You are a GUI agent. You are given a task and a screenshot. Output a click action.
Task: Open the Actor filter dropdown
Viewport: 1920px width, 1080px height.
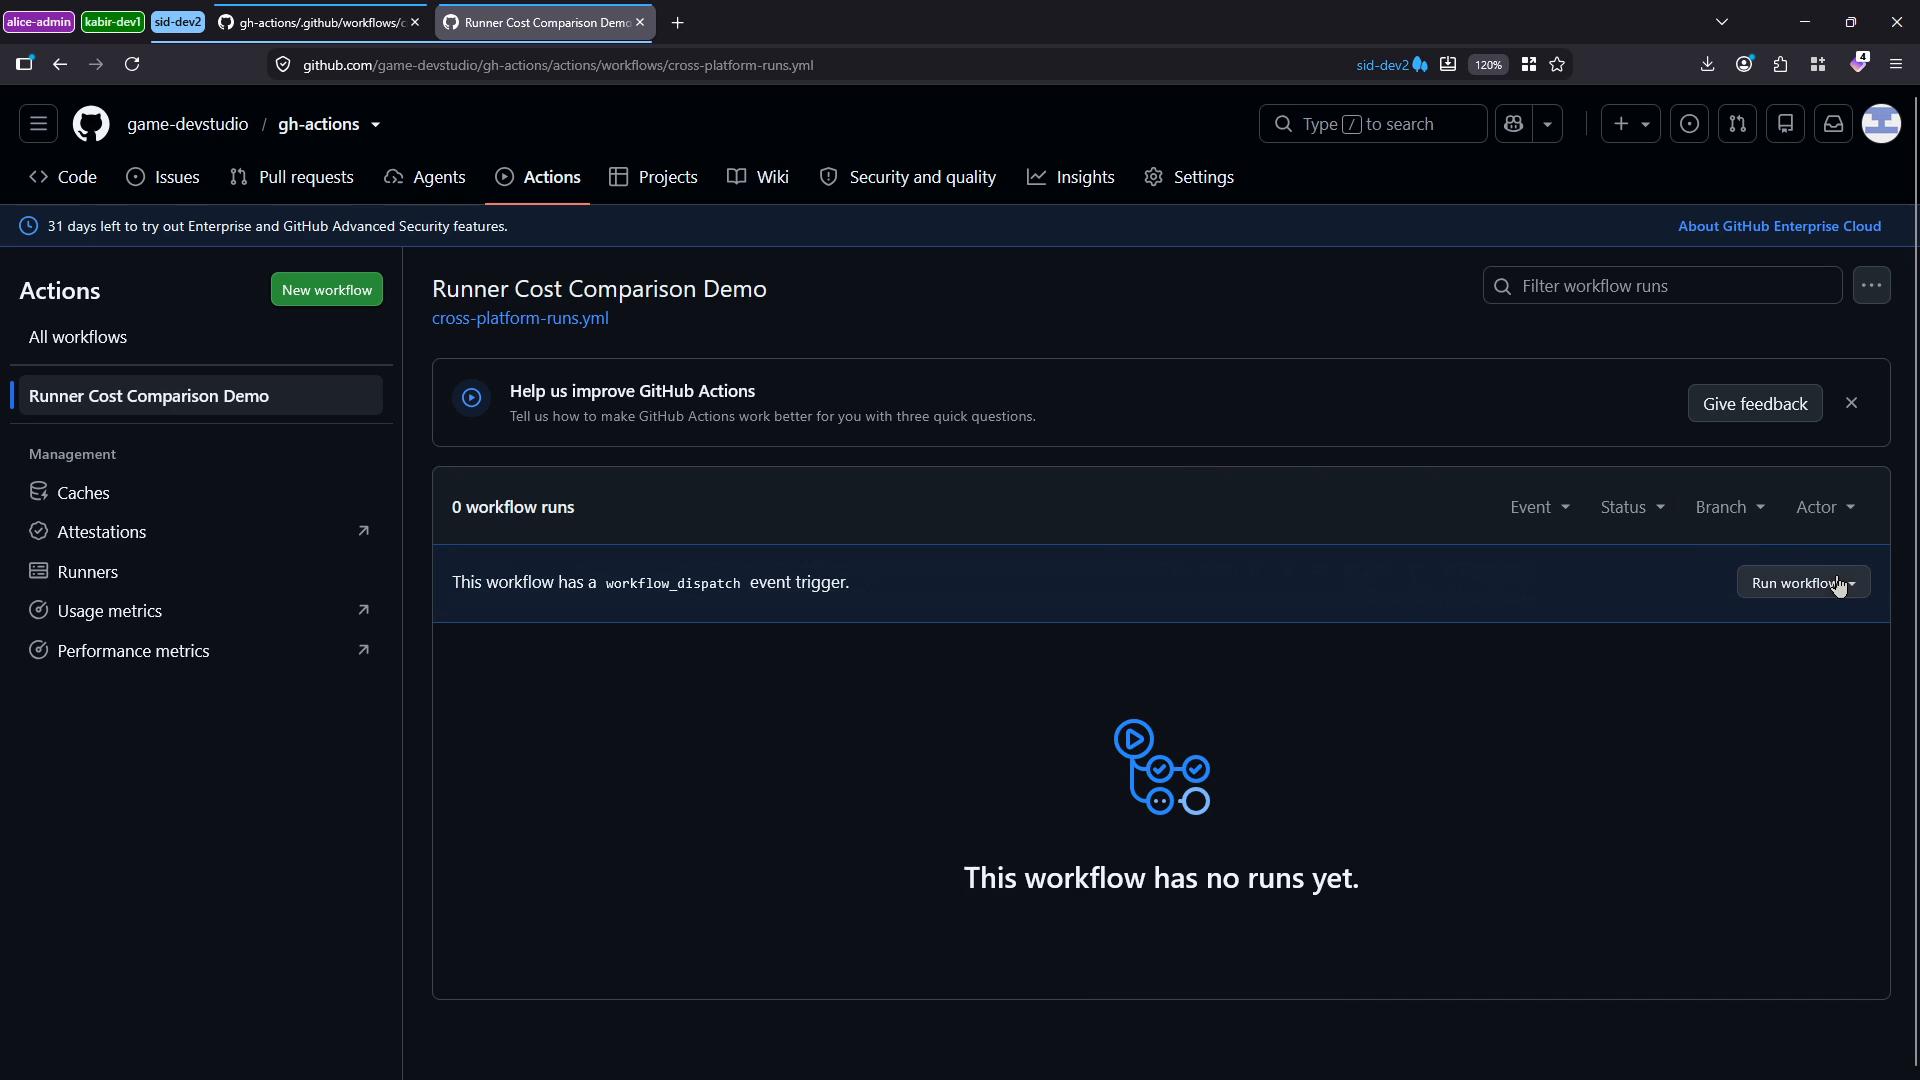tap(1825, 507)
